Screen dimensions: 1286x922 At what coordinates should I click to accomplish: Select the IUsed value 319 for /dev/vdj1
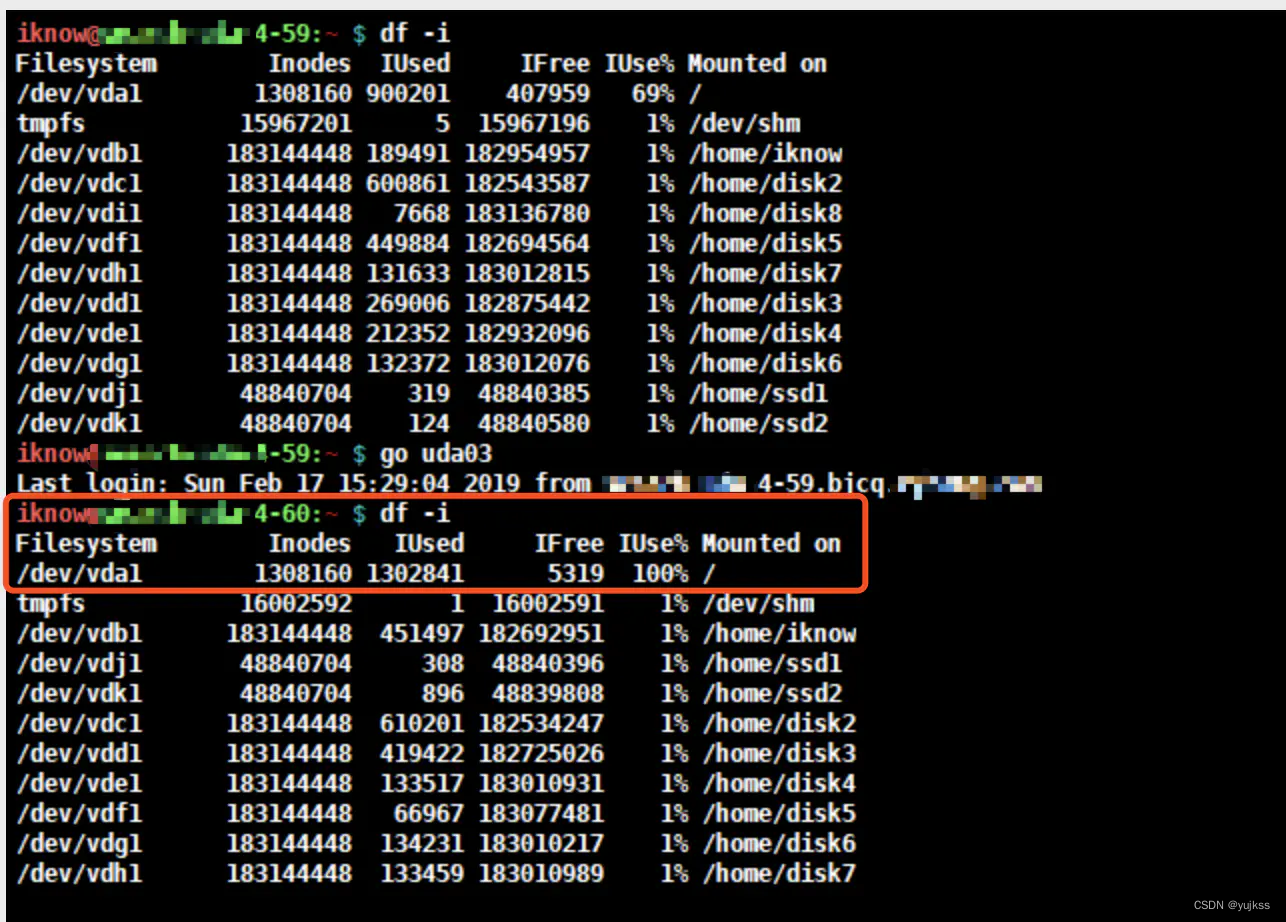coord(429,394)
